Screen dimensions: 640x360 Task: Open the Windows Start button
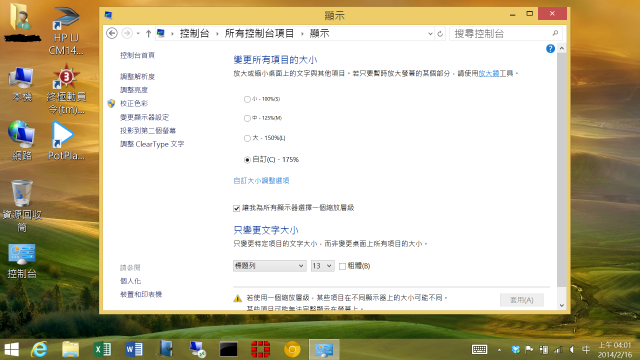click(x=11, y=349)
